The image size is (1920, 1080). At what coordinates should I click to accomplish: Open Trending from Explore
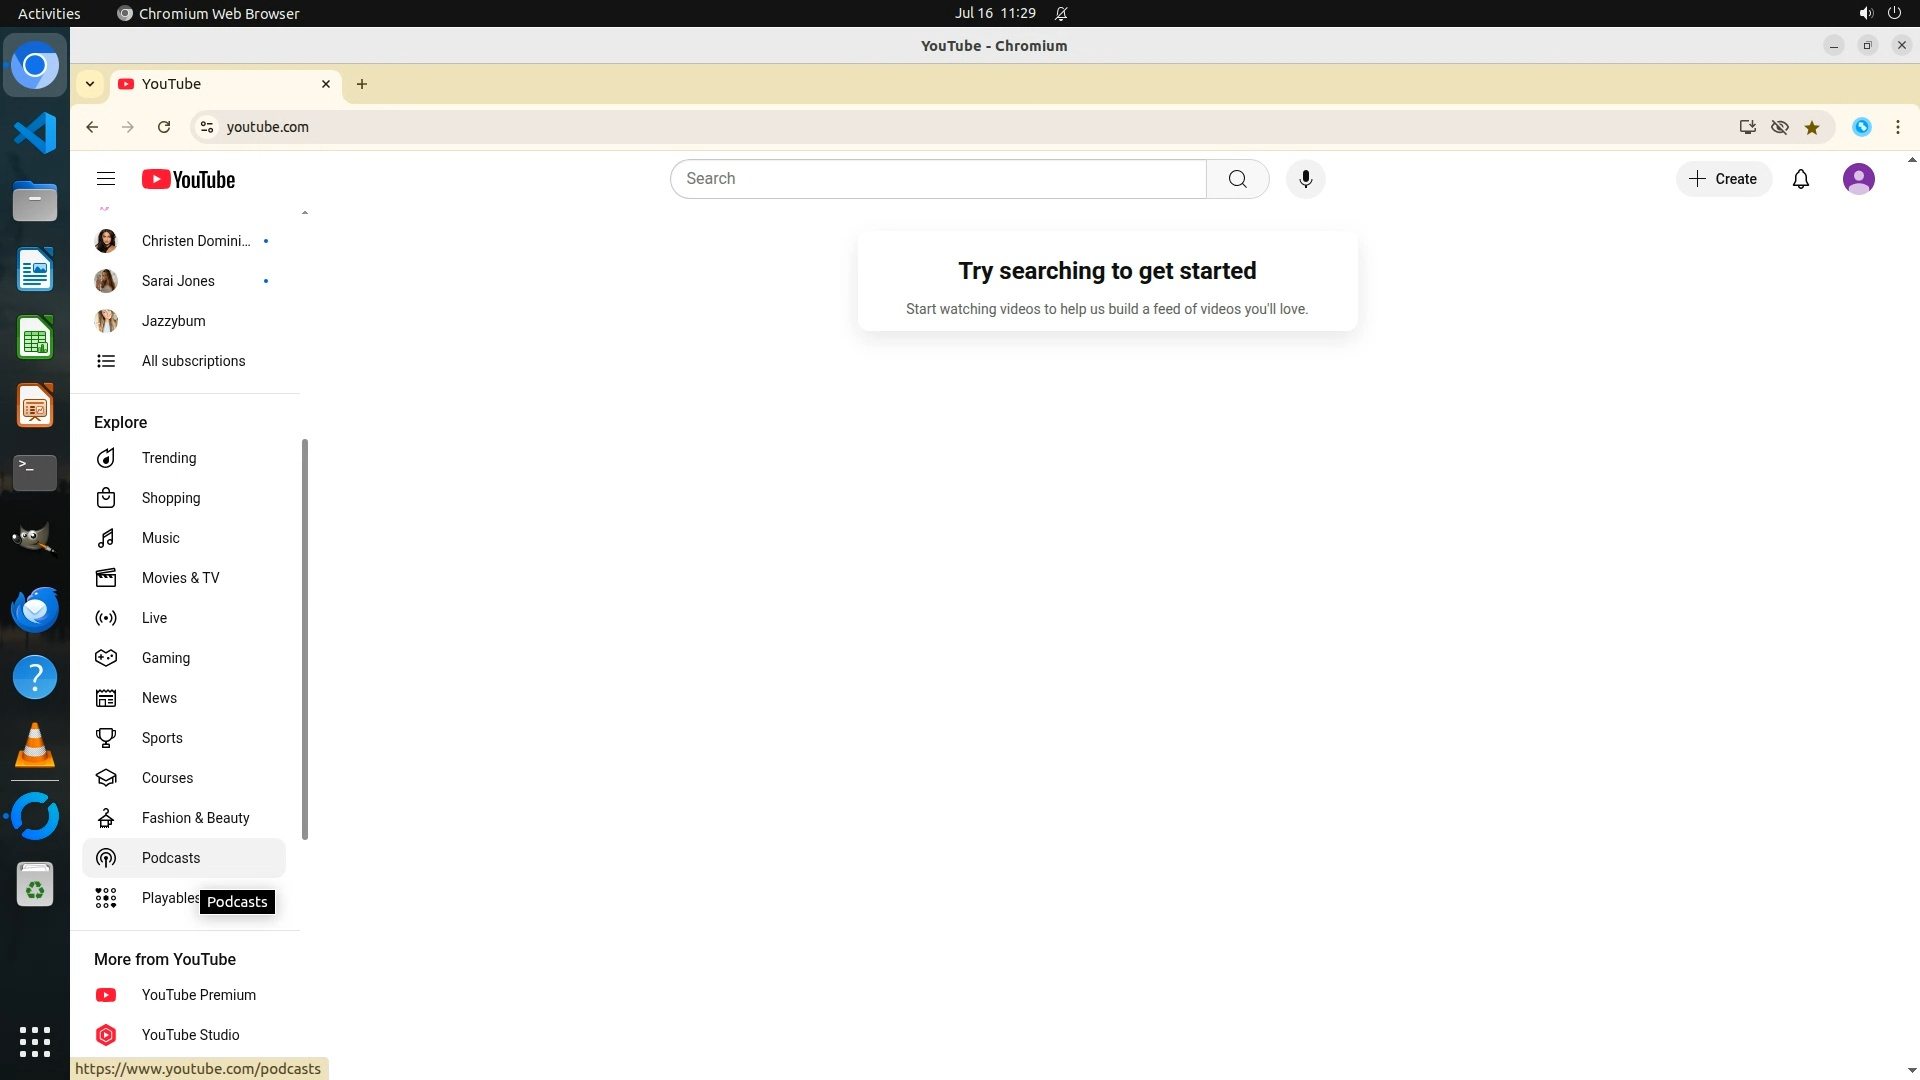(x=168, y=458)
